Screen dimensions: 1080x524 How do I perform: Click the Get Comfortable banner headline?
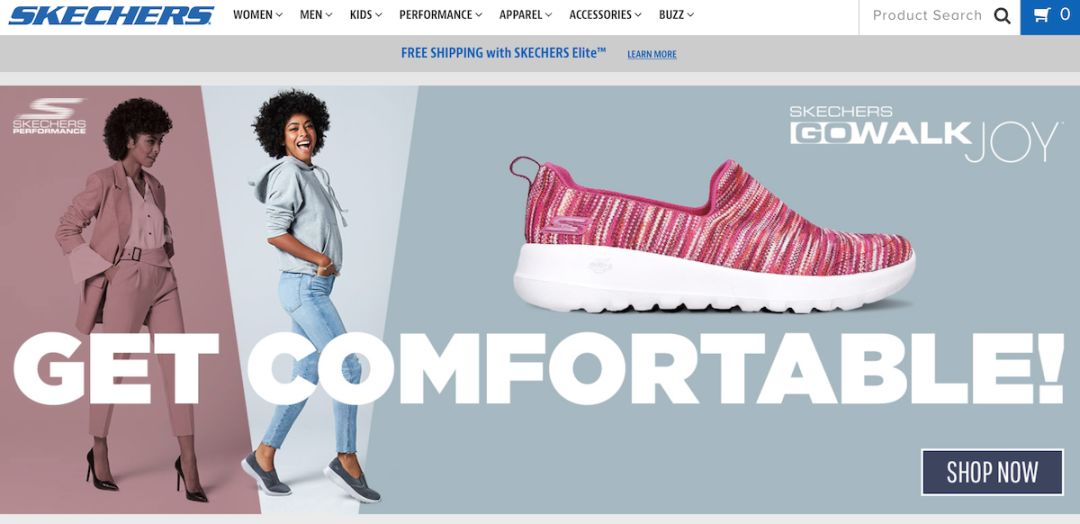point(539,369)
